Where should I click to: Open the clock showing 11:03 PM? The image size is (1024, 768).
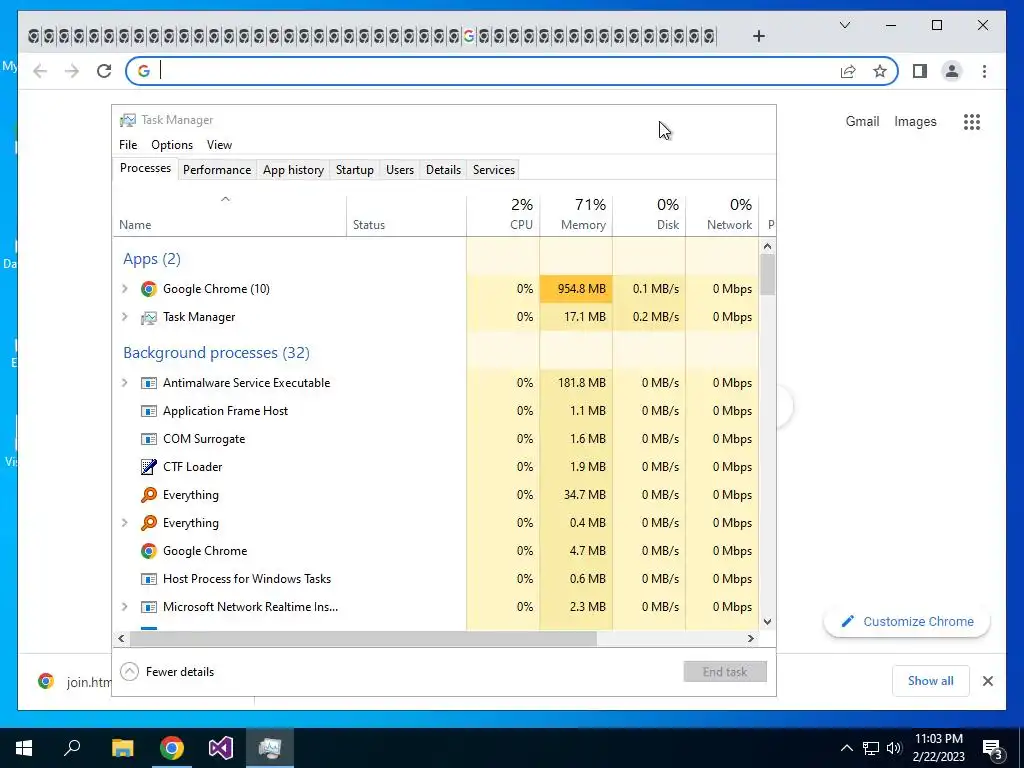[x=938, y=748]
